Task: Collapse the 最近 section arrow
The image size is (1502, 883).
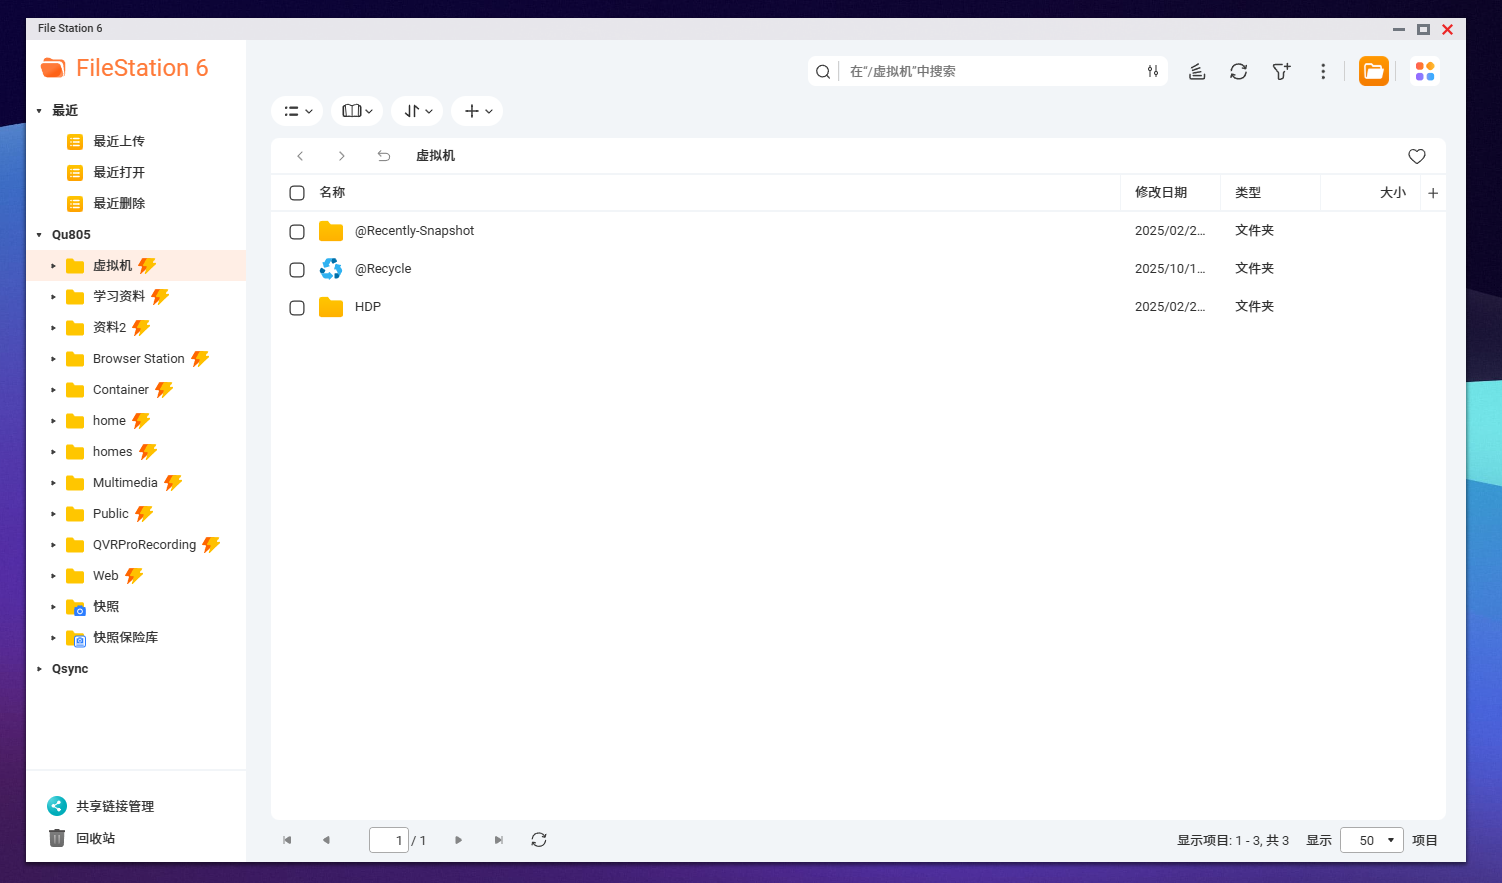Action: 39,111
